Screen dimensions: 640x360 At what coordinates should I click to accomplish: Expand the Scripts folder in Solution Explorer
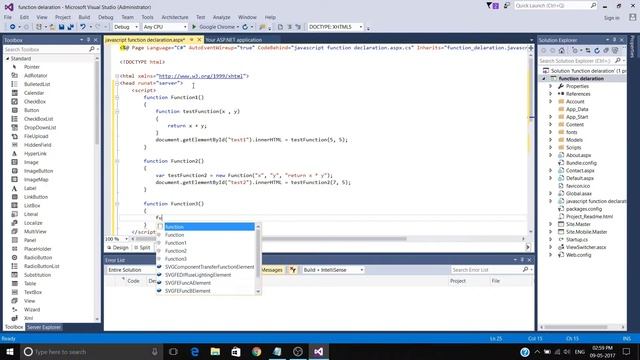coord(550,148)
